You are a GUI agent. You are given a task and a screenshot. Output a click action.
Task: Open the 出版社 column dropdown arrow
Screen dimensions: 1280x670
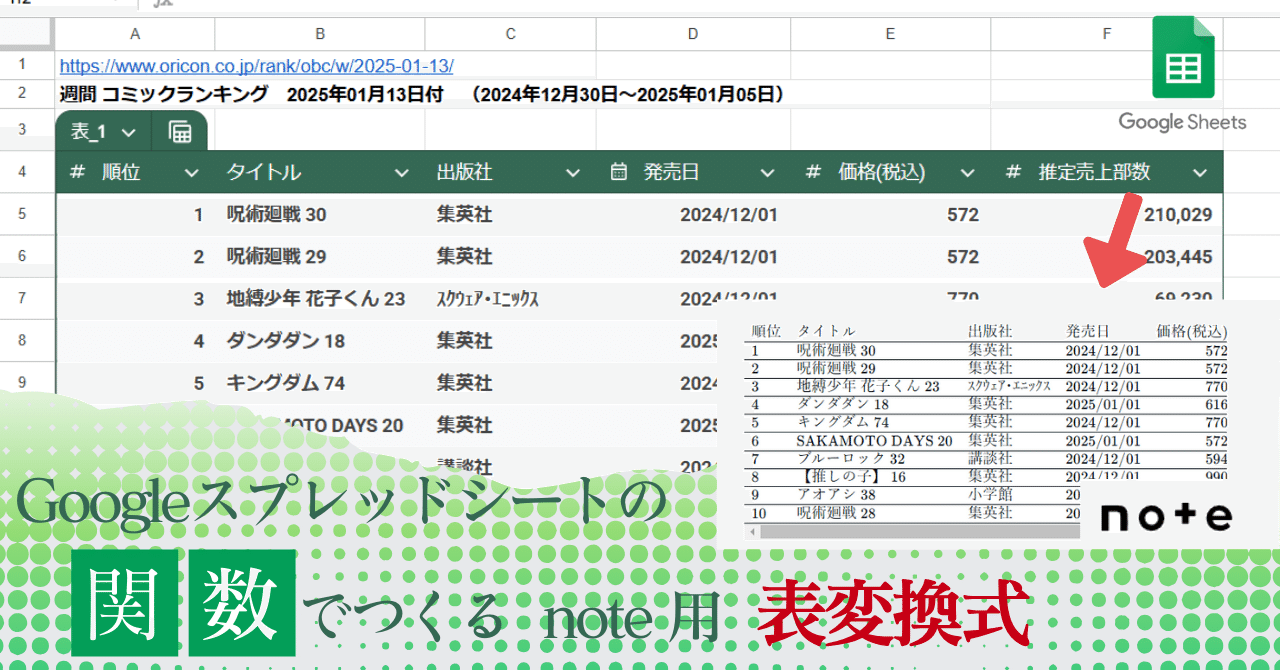point(573,173)
